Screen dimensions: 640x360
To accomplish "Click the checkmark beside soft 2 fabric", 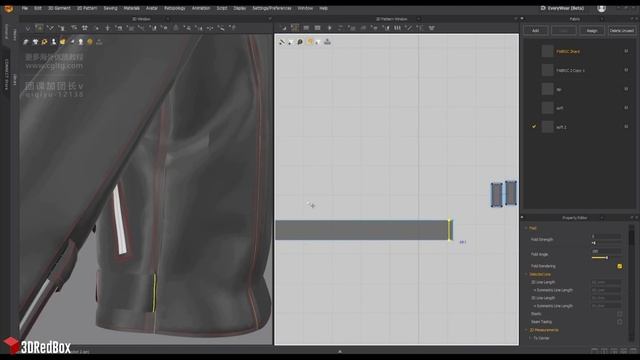I will click(533, 127).
